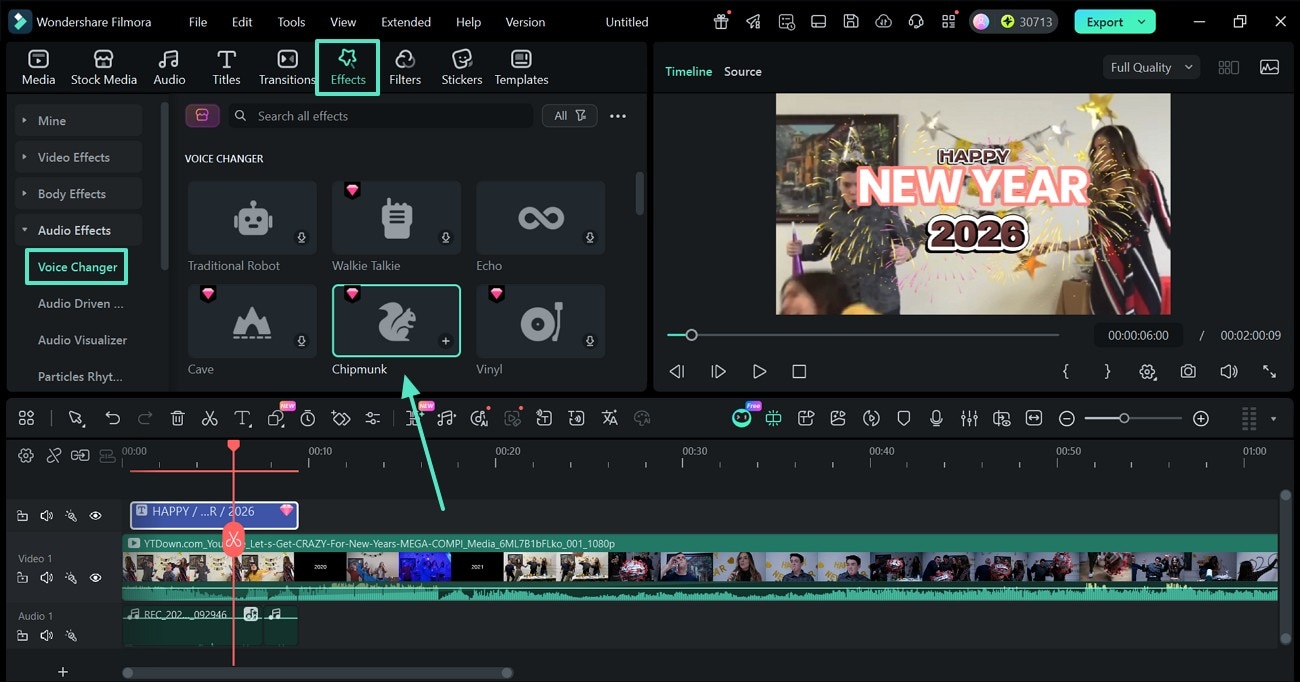Open the Media tab
Screen dimensions: 1300x682
coord(38,67)
